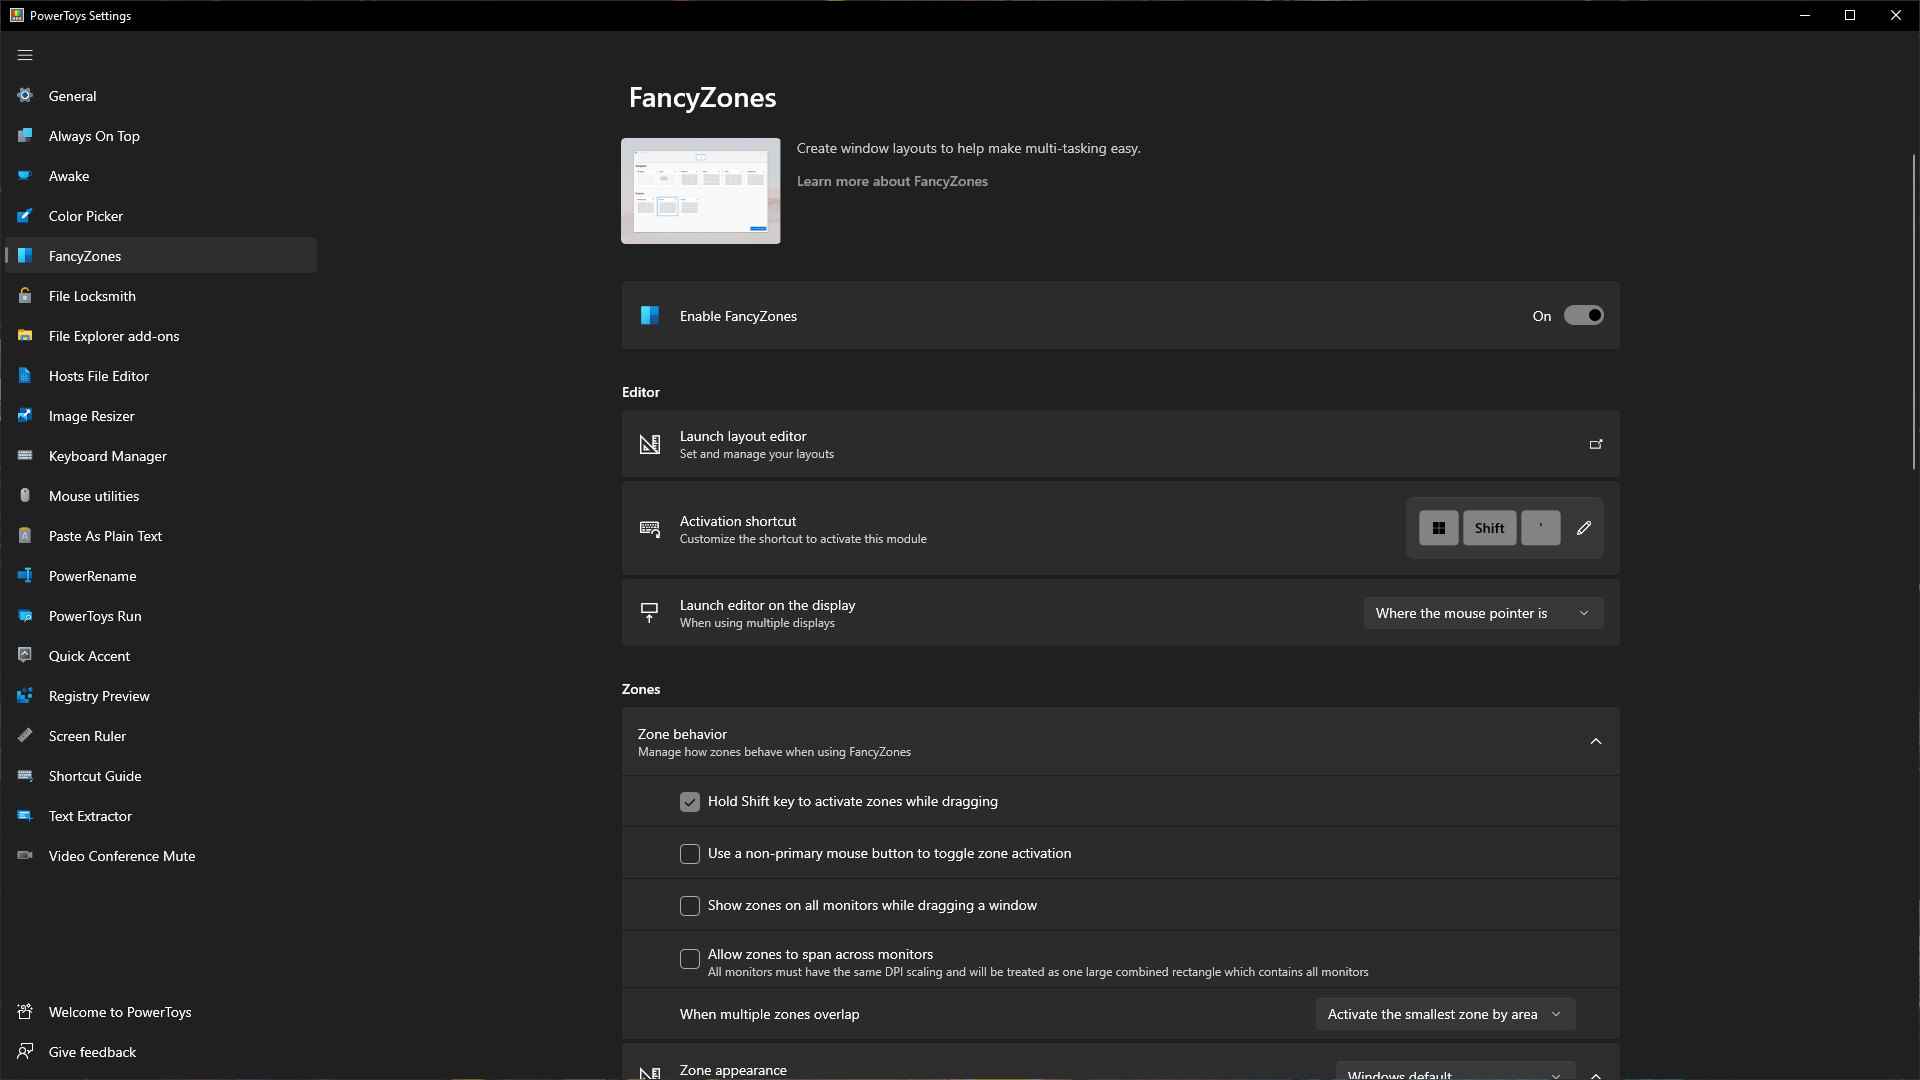This screenshot has height=1080, width=1920.
Task: Click the Mouse utilities icon
Action: coord(25,495)
